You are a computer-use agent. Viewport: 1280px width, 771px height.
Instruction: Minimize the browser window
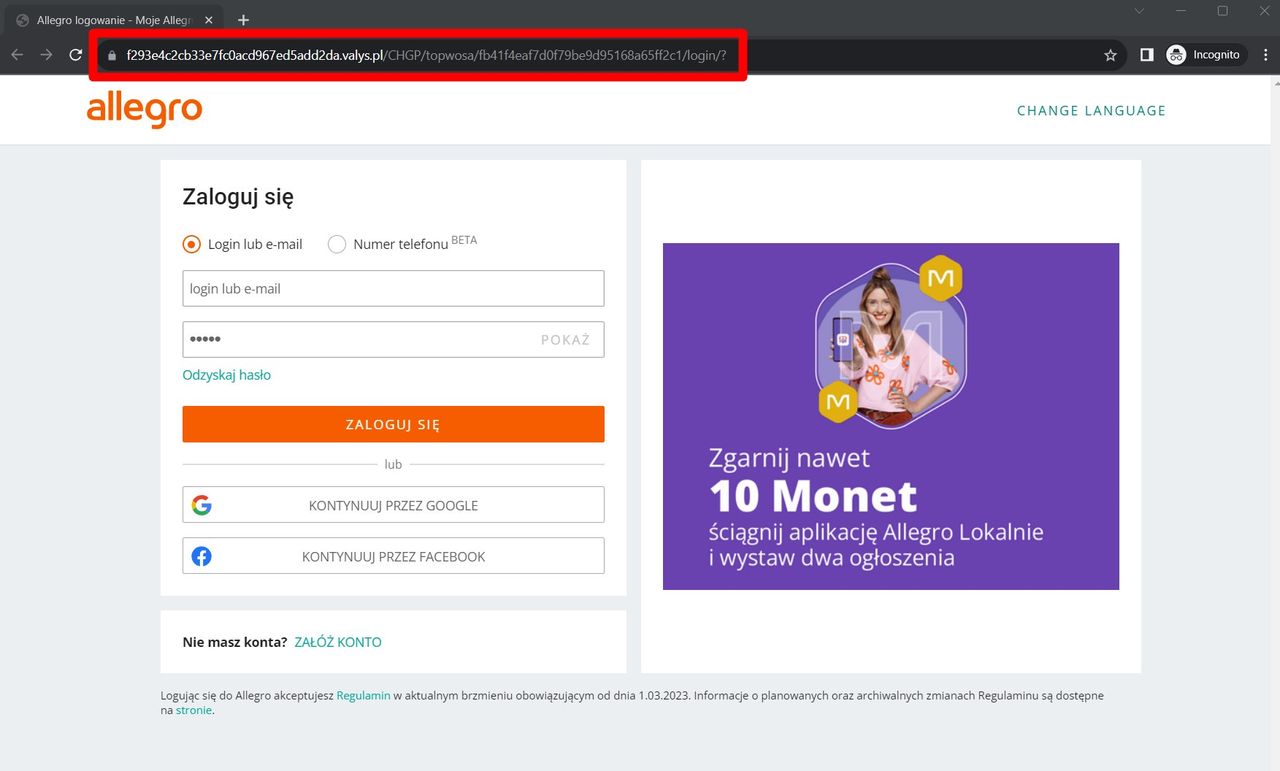[1181, 11]
